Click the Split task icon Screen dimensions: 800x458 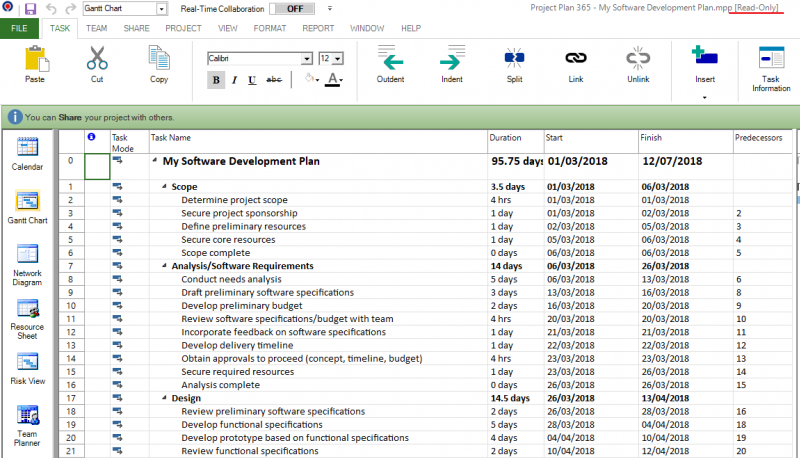click(x=514, y=58)
